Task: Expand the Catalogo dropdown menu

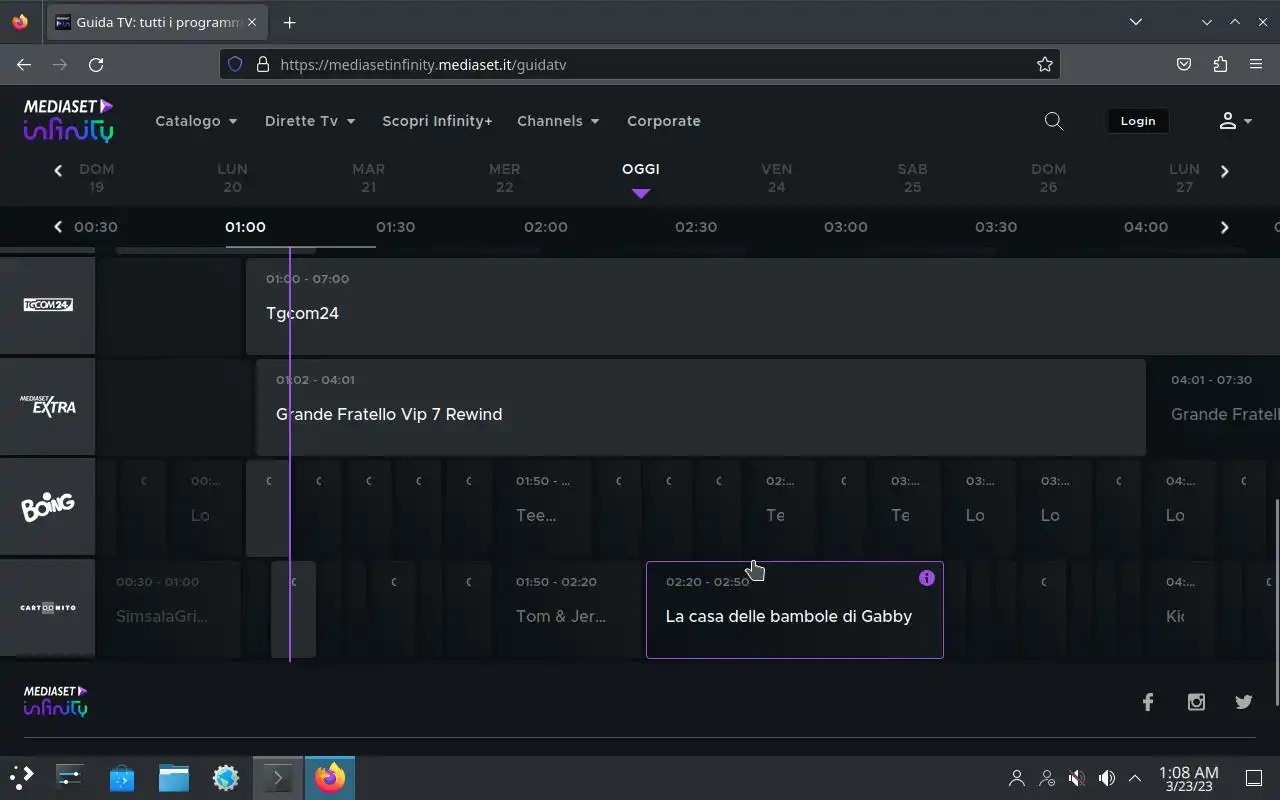Action: point(196,121)
